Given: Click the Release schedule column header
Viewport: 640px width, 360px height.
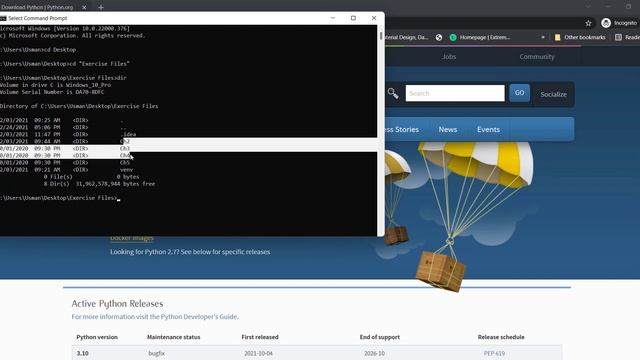Looking at the screenshot, I should (501, 337).
